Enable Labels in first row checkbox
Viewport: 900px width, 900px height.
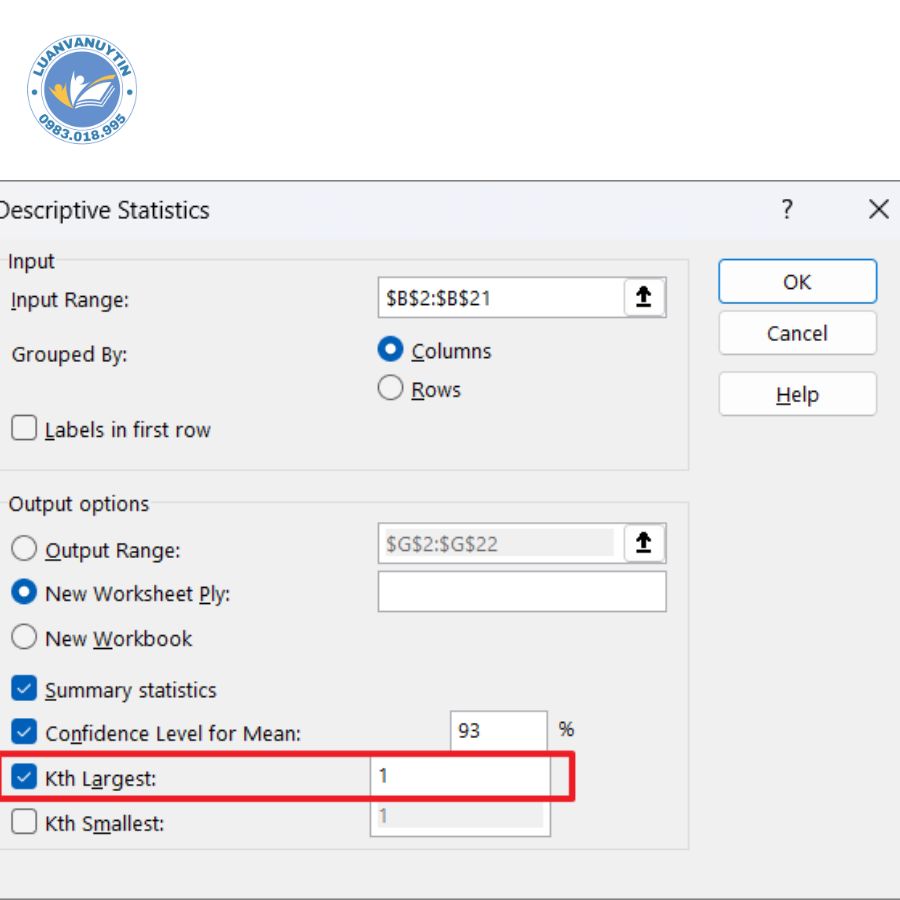[24, 429]
